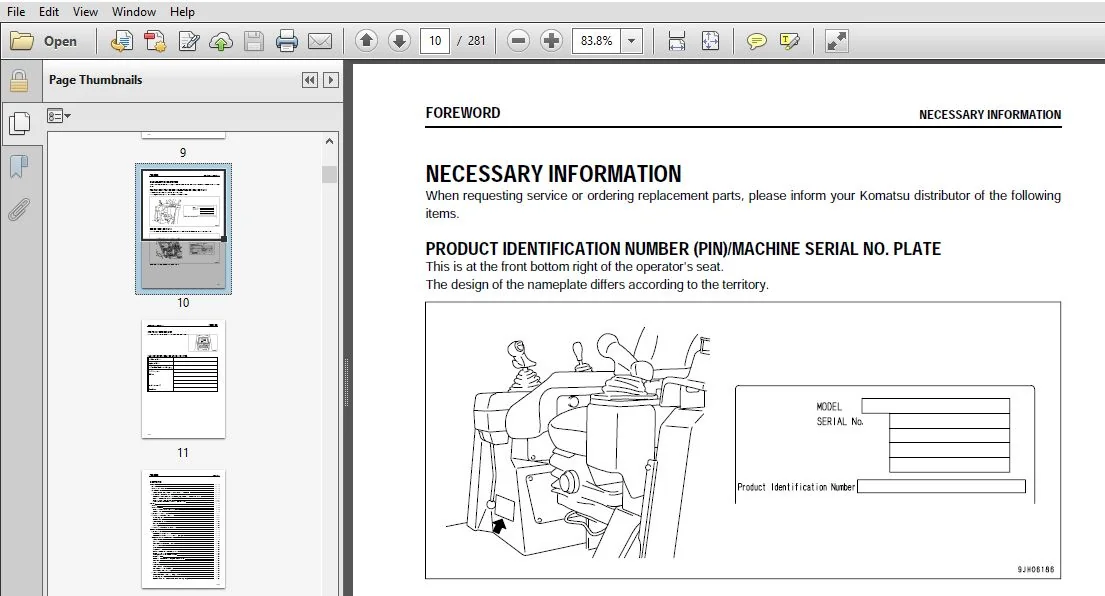Zoom out with the minus button
Screen dimensions: 1105x596
point(518,41)
